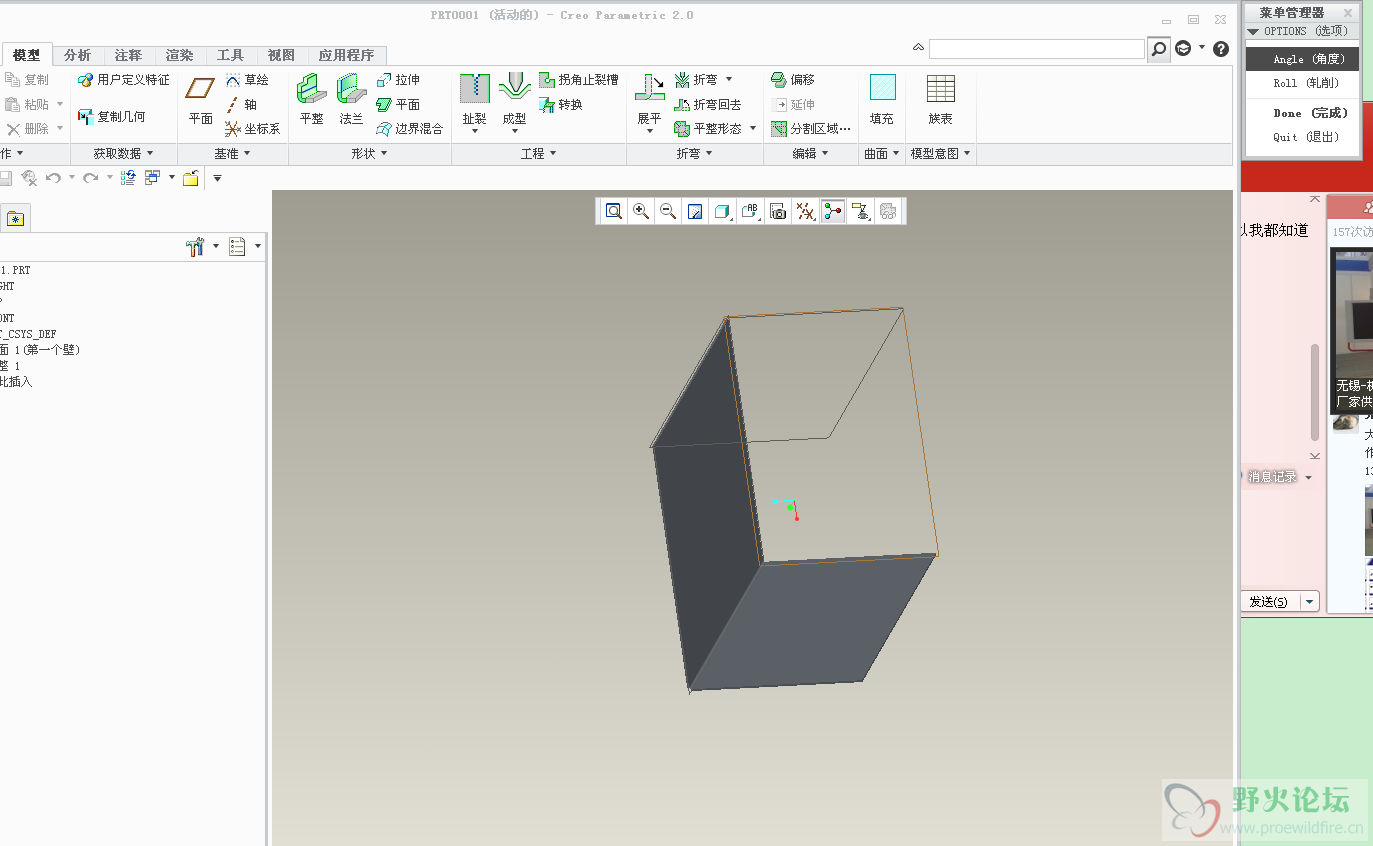Viewport: 1373px width, 846px height.
Task: Expand the 形状 shapes group menu
Action: 369,153
